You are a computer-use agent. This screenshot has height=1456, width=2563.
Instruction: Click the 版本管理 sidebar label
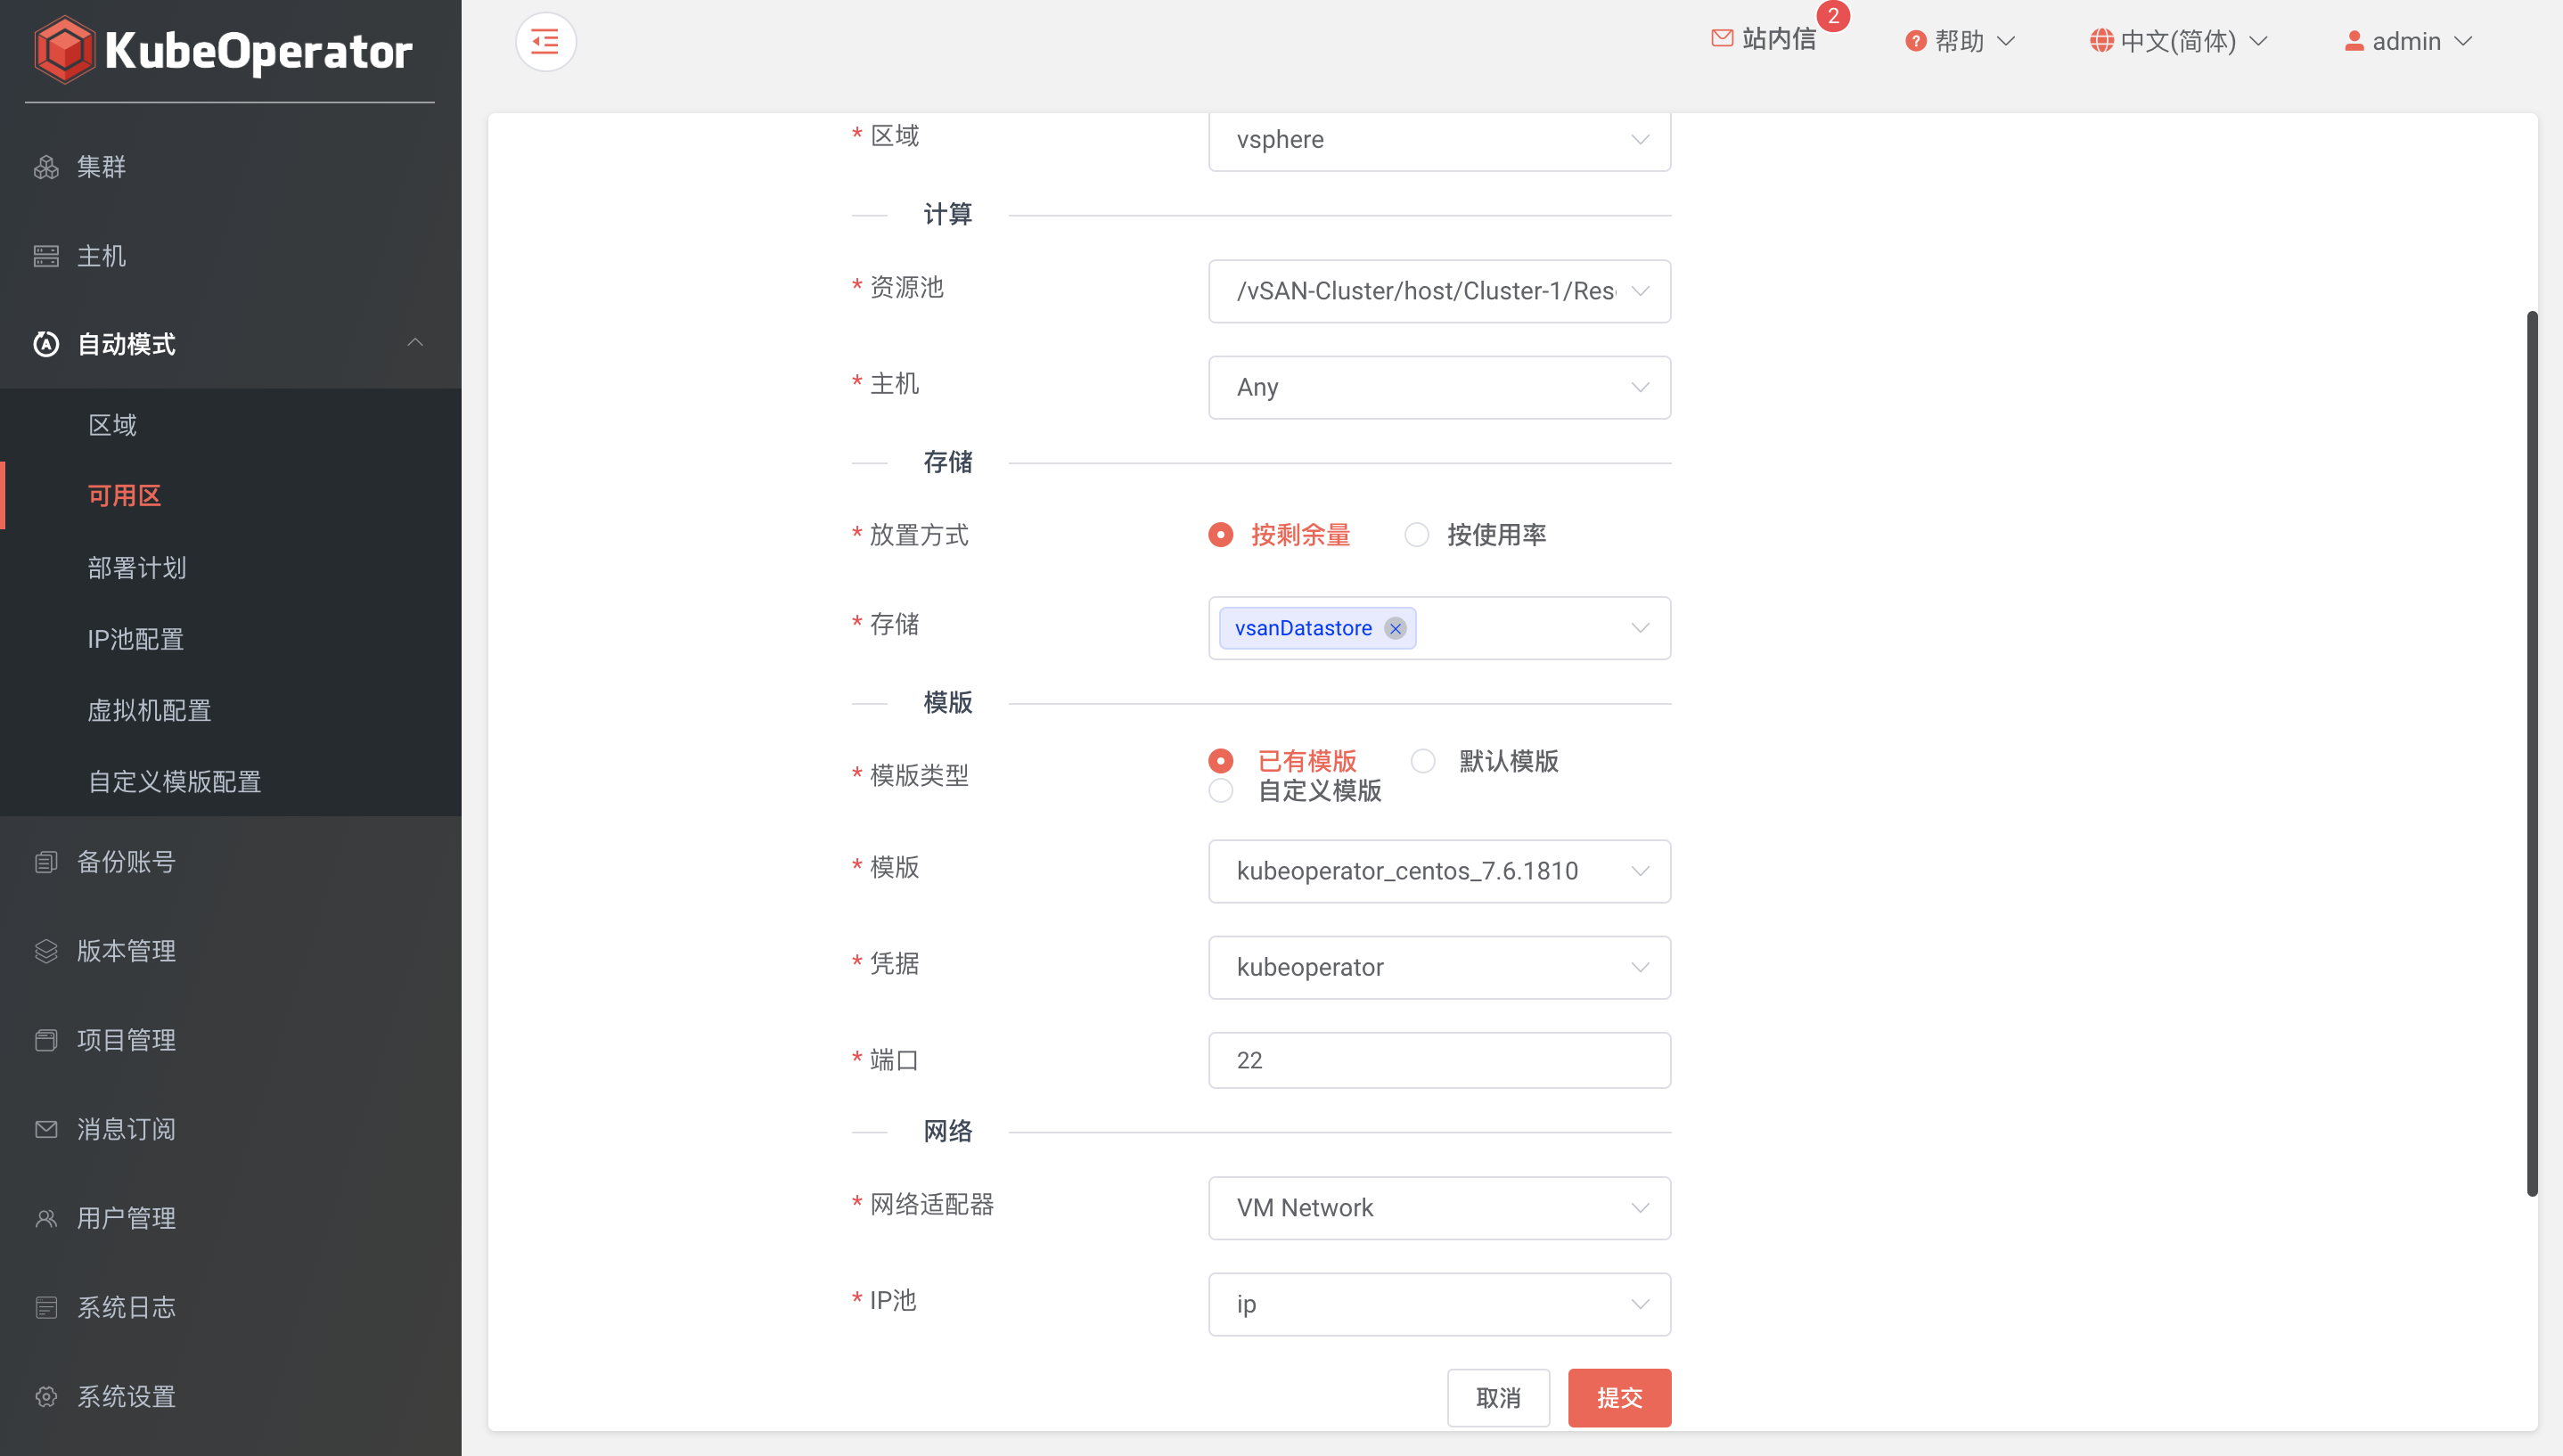[x=127, y=951]
